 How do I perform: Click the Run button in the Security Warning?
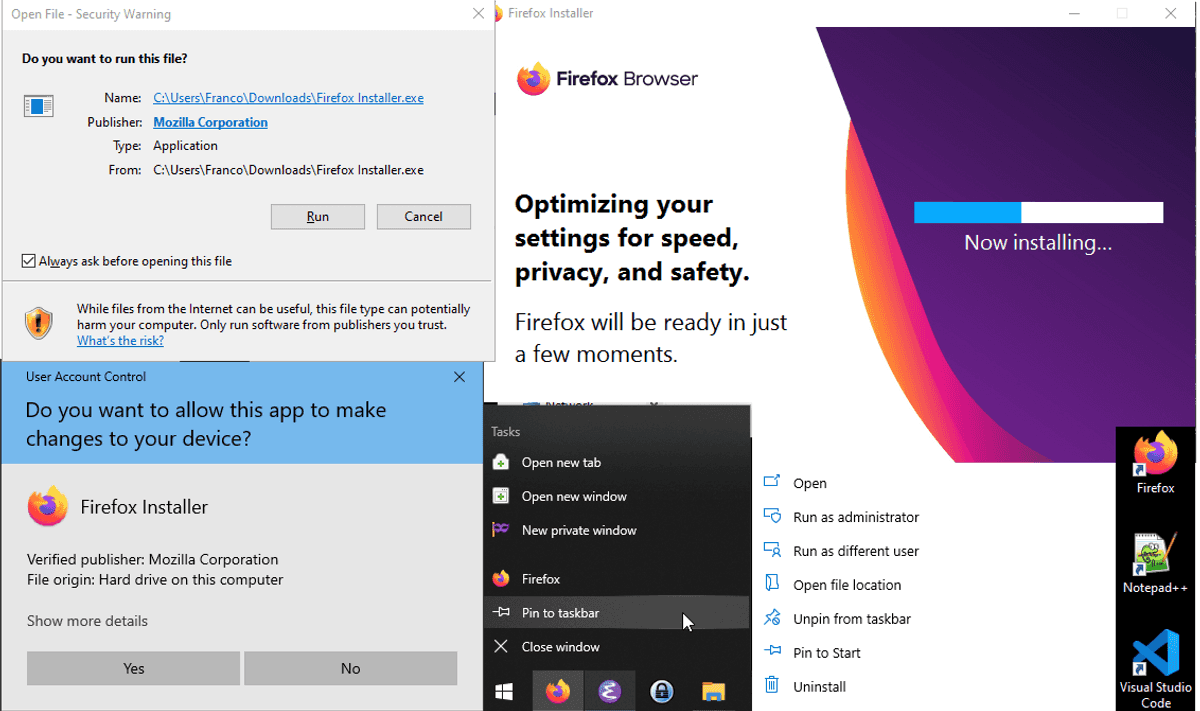[x=318, y=216]
